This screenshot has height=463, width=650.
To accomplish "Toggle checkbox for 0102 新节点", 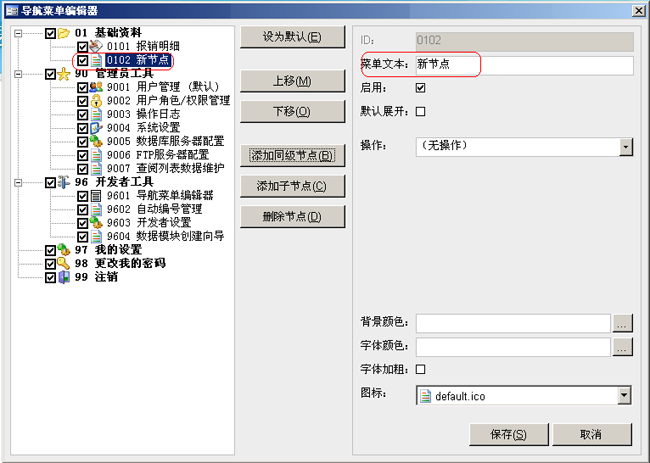I will pyautogui.click(x=82, y=61).
